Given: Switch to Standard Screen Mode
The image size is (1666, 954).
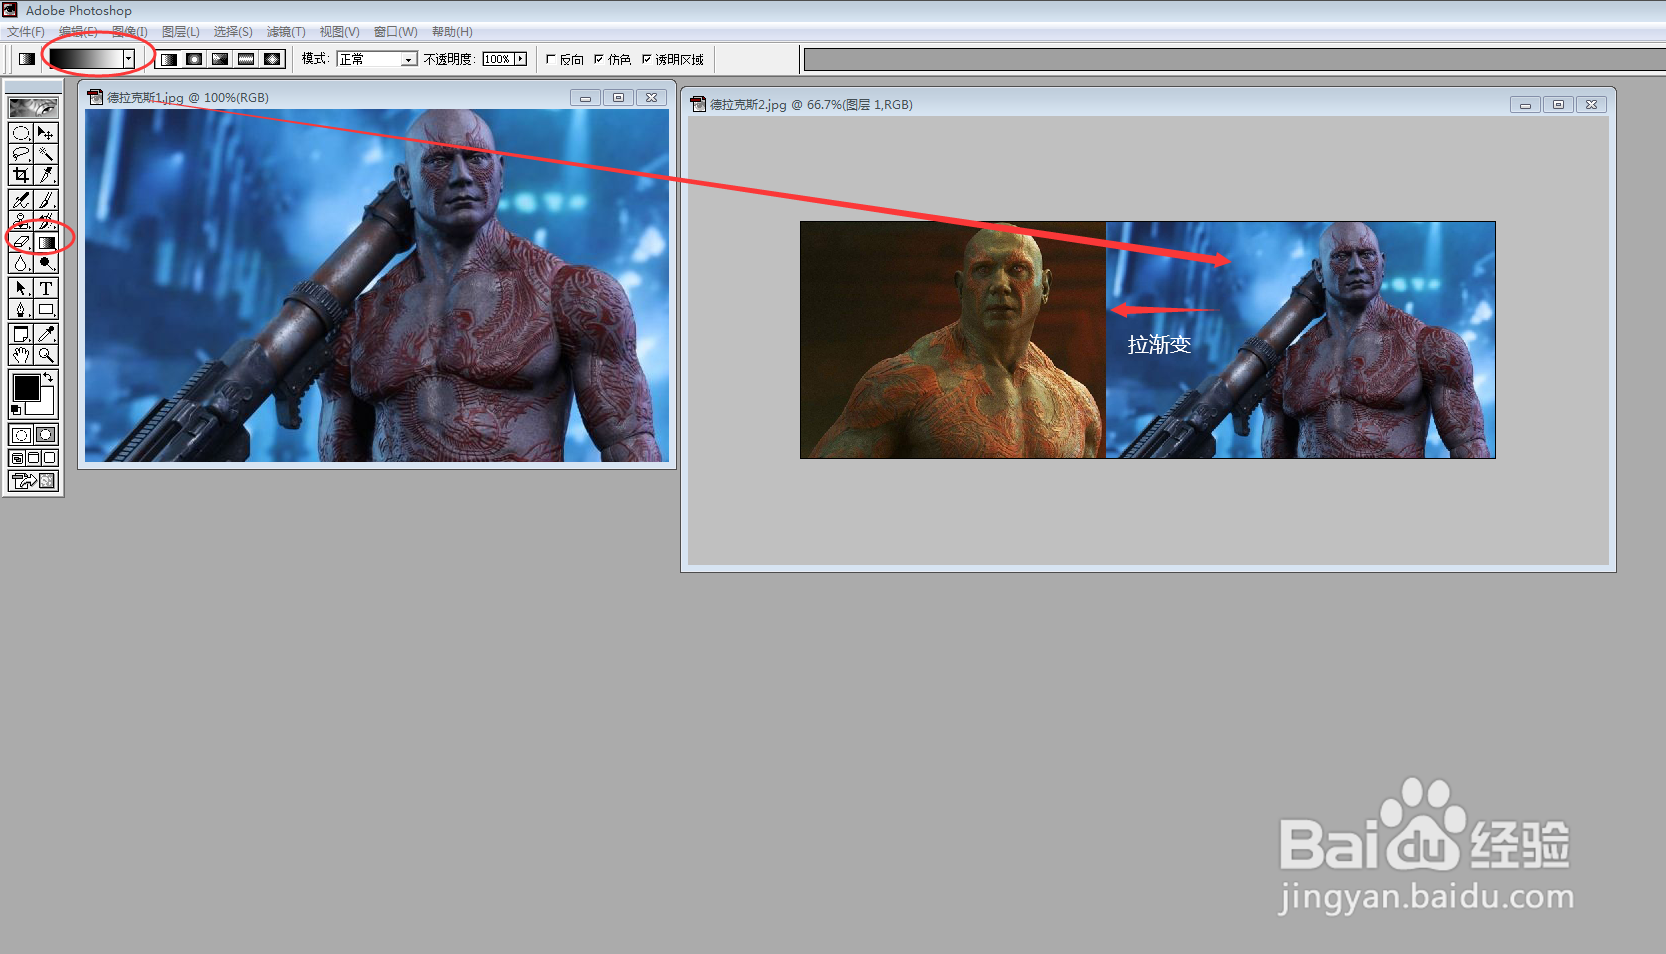Looking at the screenshot, I should tap(17, 458).
